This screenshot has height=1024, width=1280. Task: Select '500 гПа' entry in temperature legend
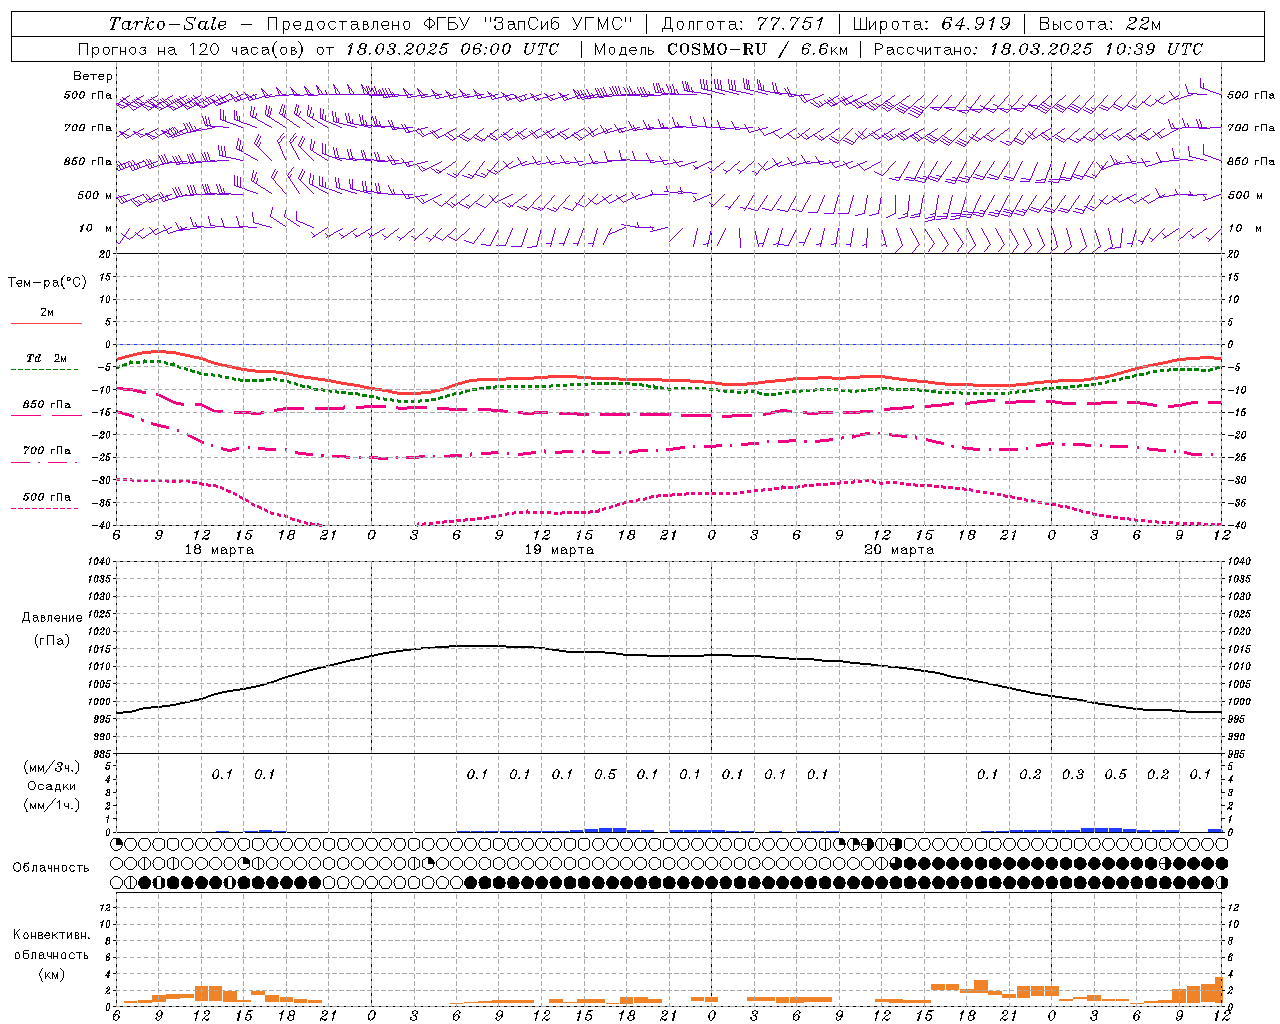(x=47, y=497)
